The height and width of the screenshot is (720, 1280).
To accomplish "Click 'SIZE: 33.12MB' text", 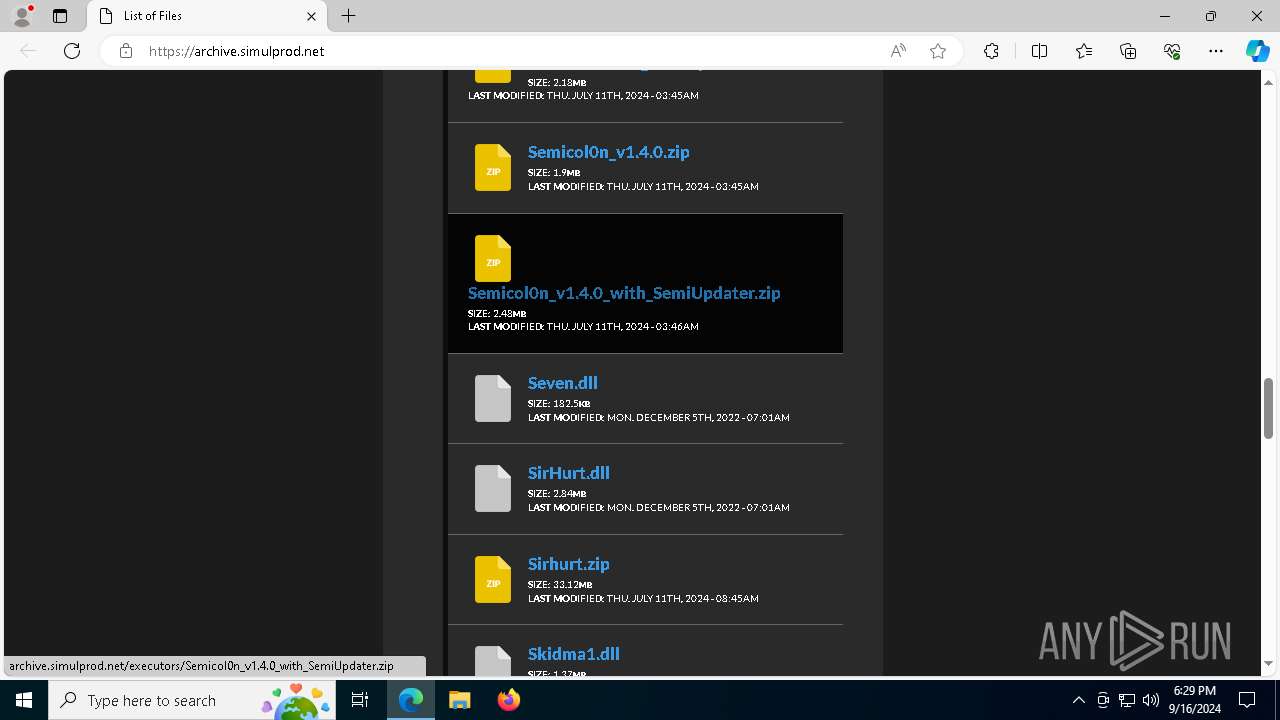I will pyautogui.click(x=560, y=584).
